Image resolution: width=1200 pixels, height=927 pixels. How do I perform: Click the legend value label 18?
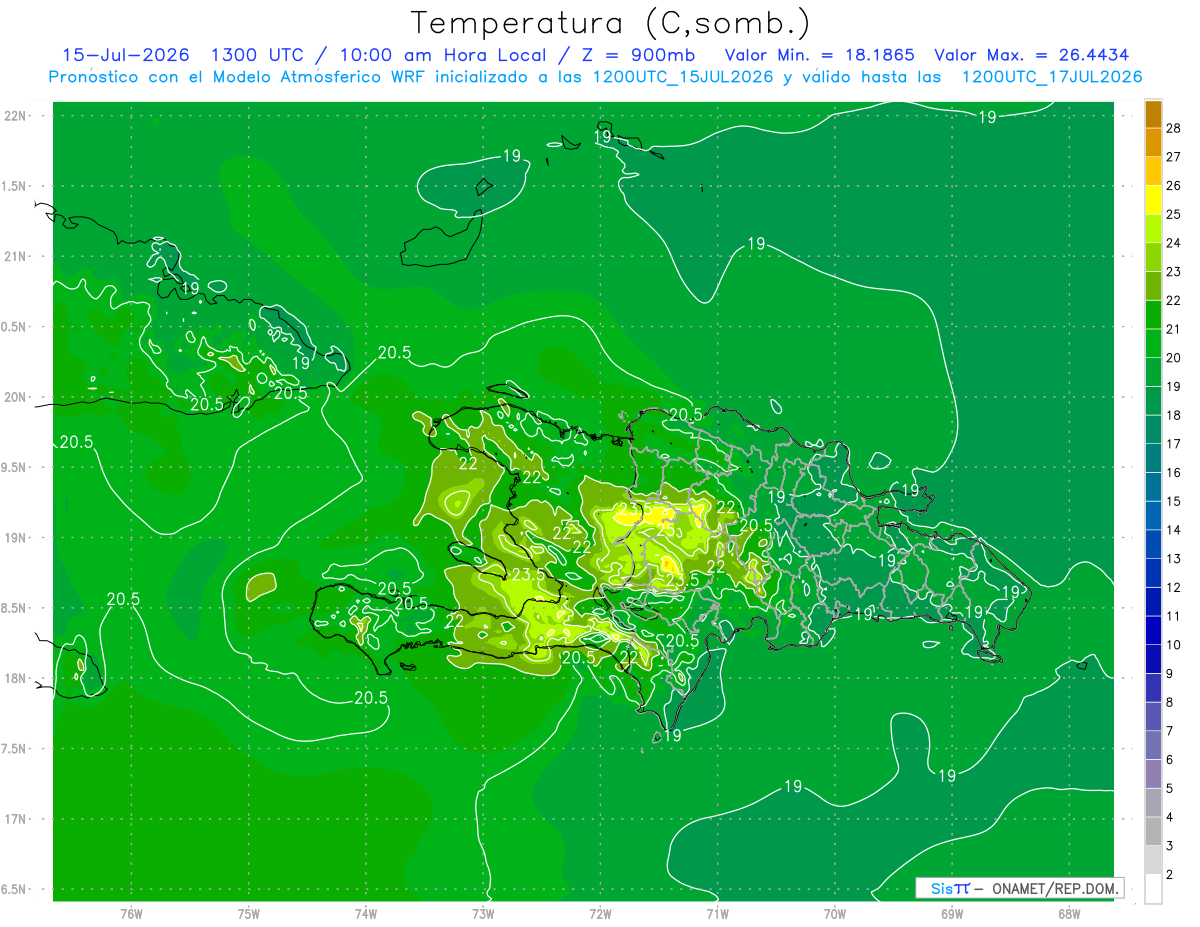[1174, 415]
